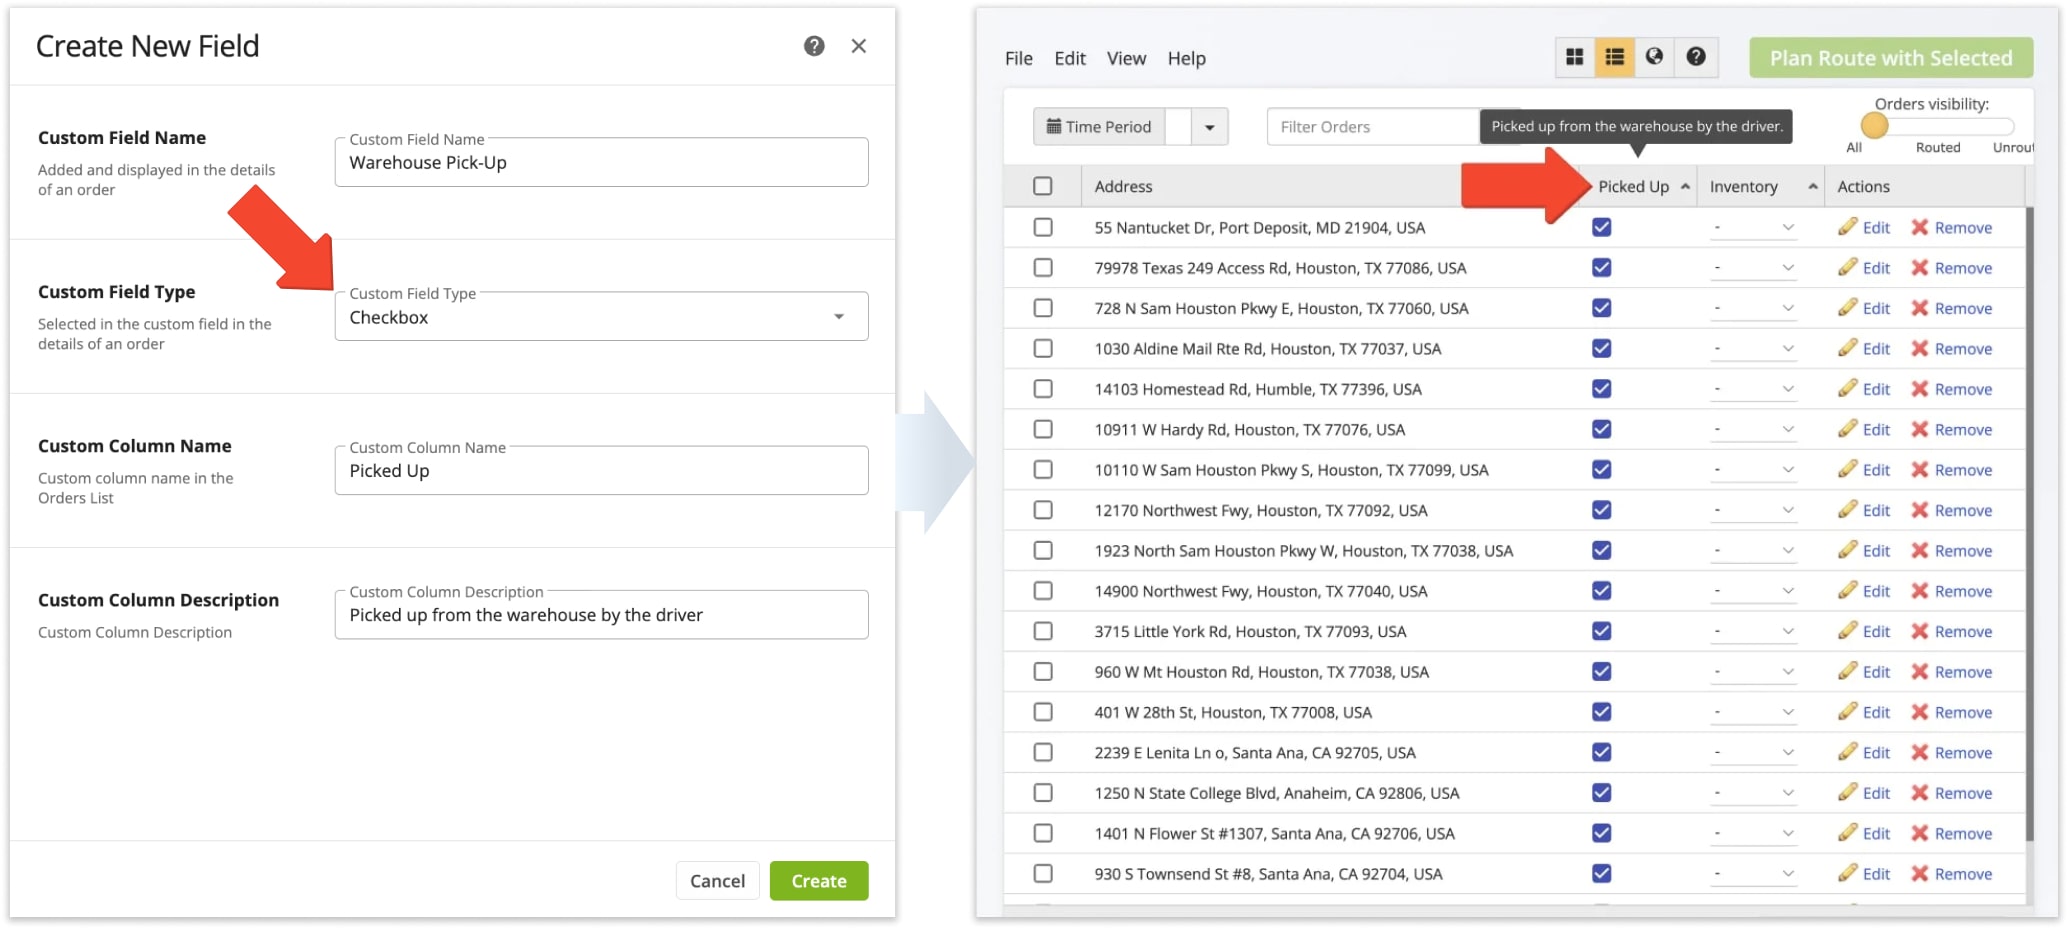Click the Address column header

(1123, 187)
